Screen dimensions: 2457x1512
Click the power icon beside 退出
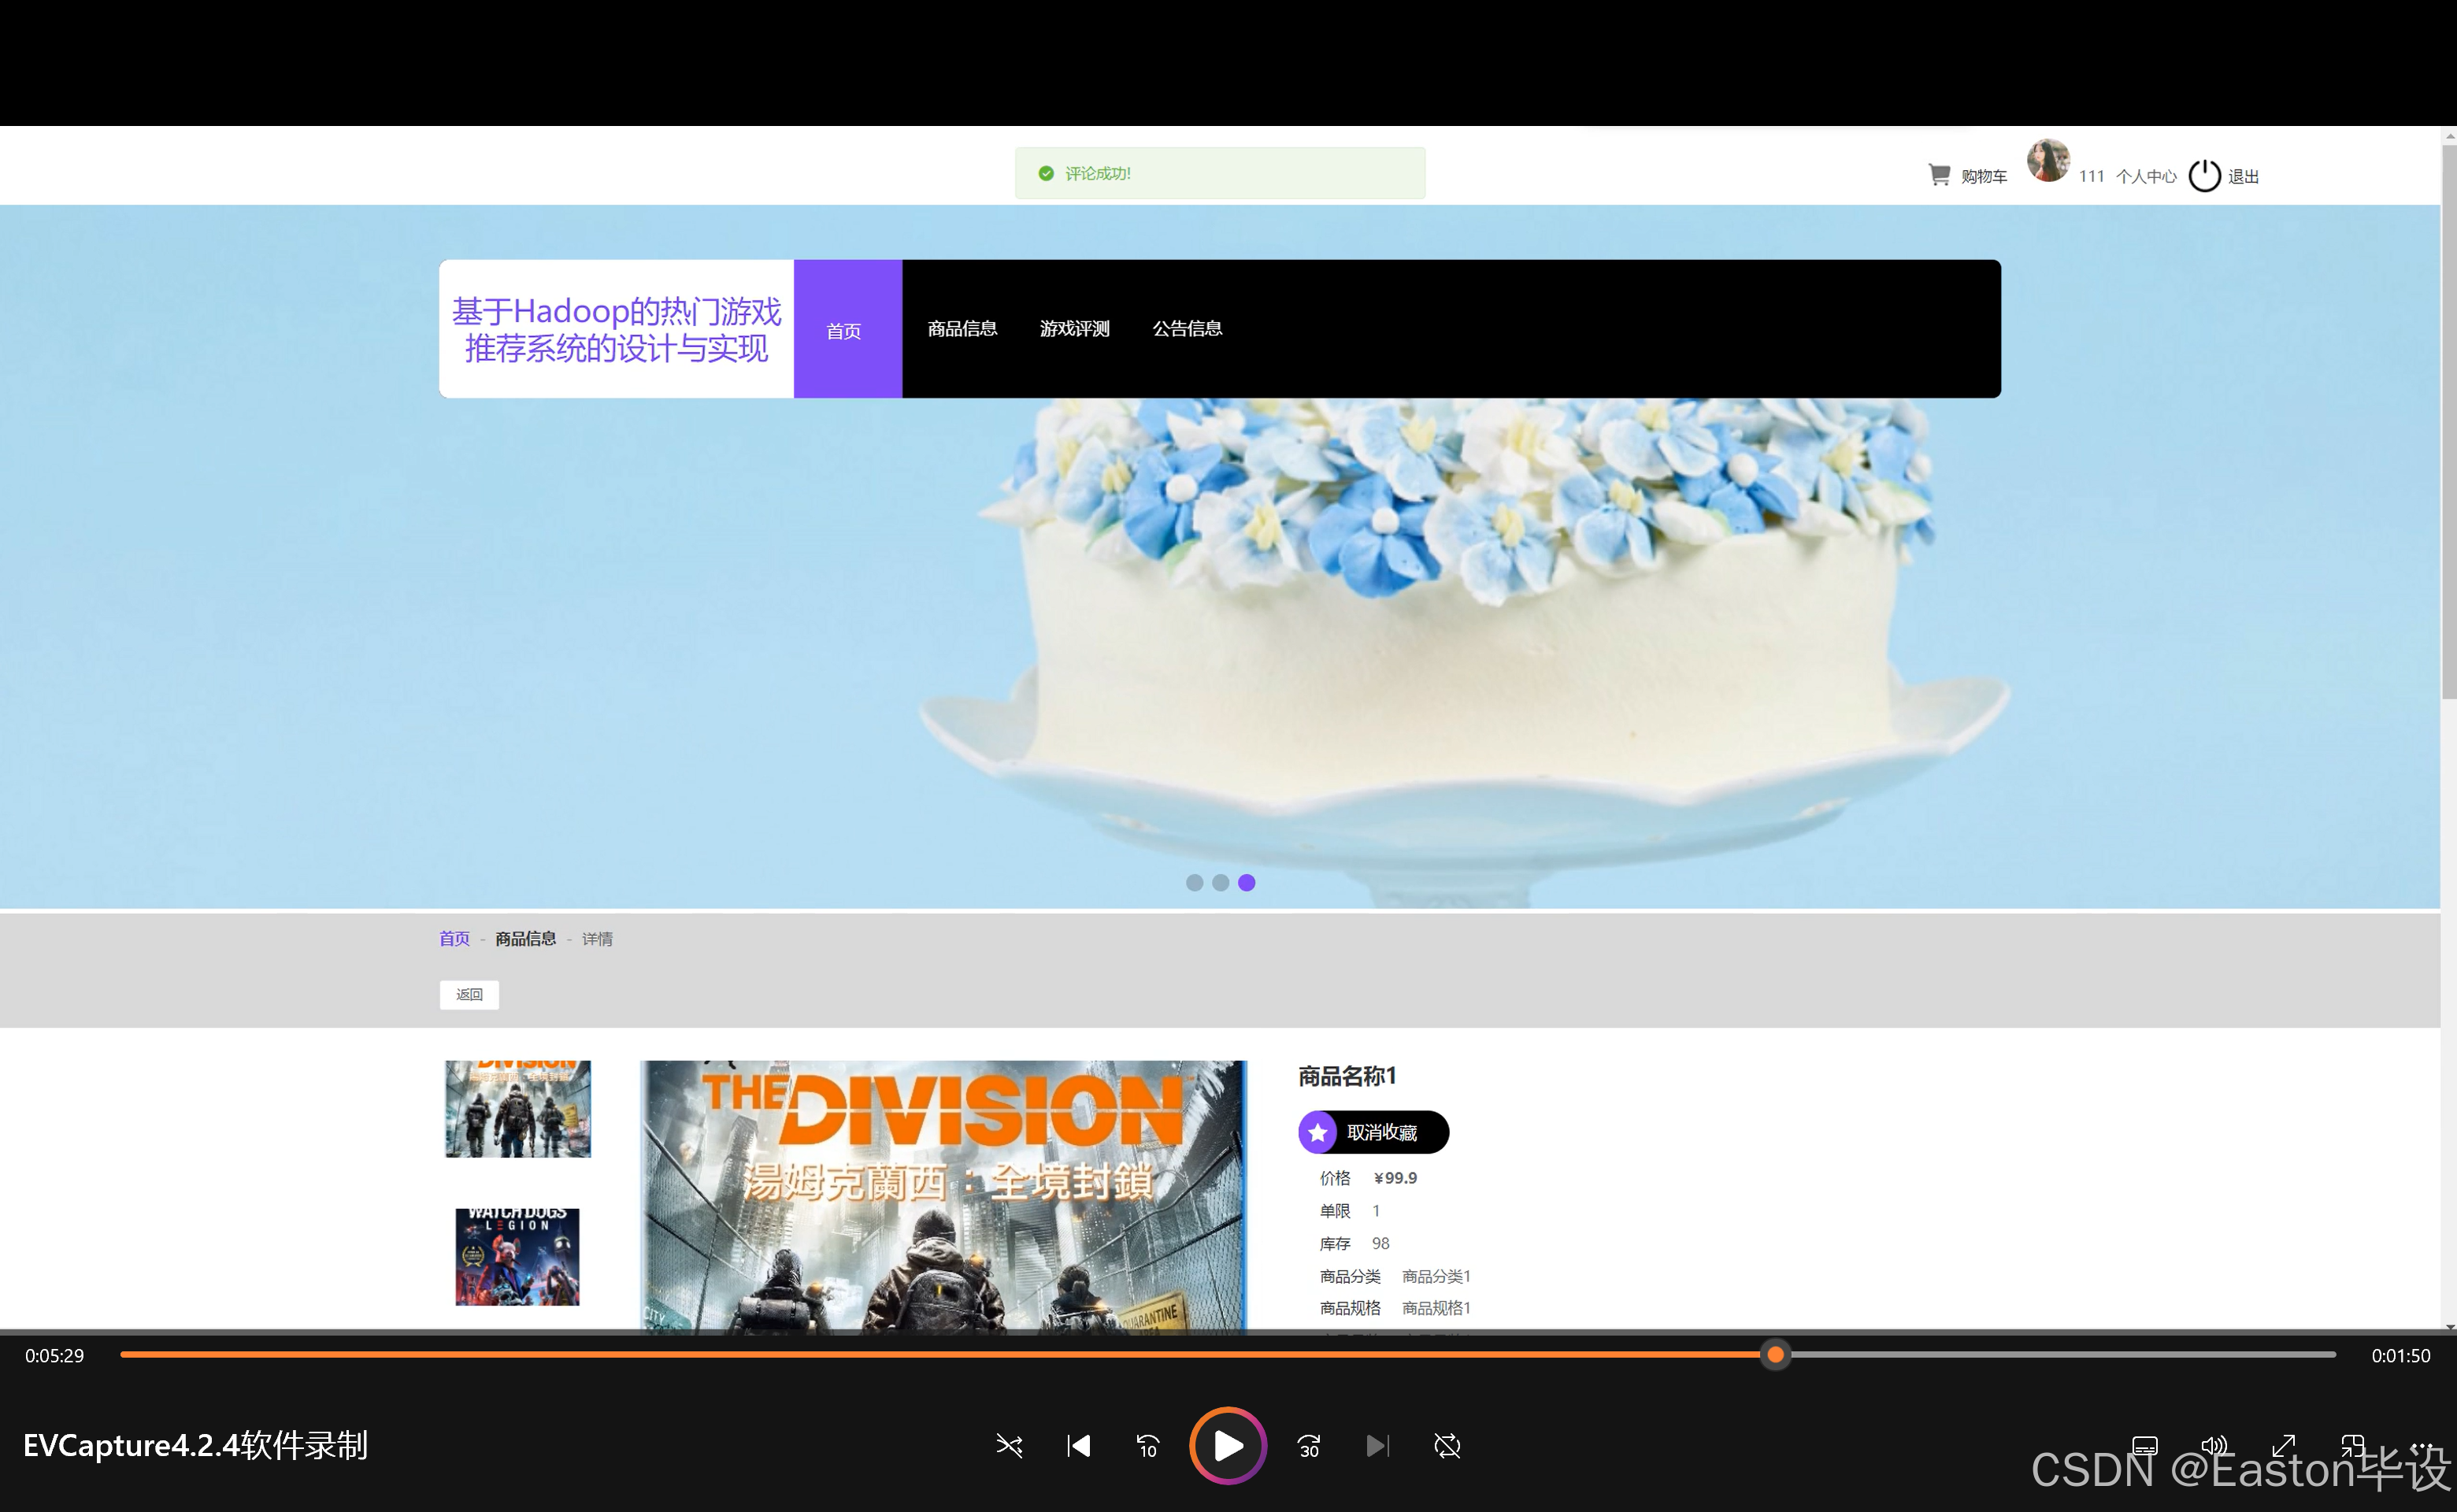(2204, 175)
